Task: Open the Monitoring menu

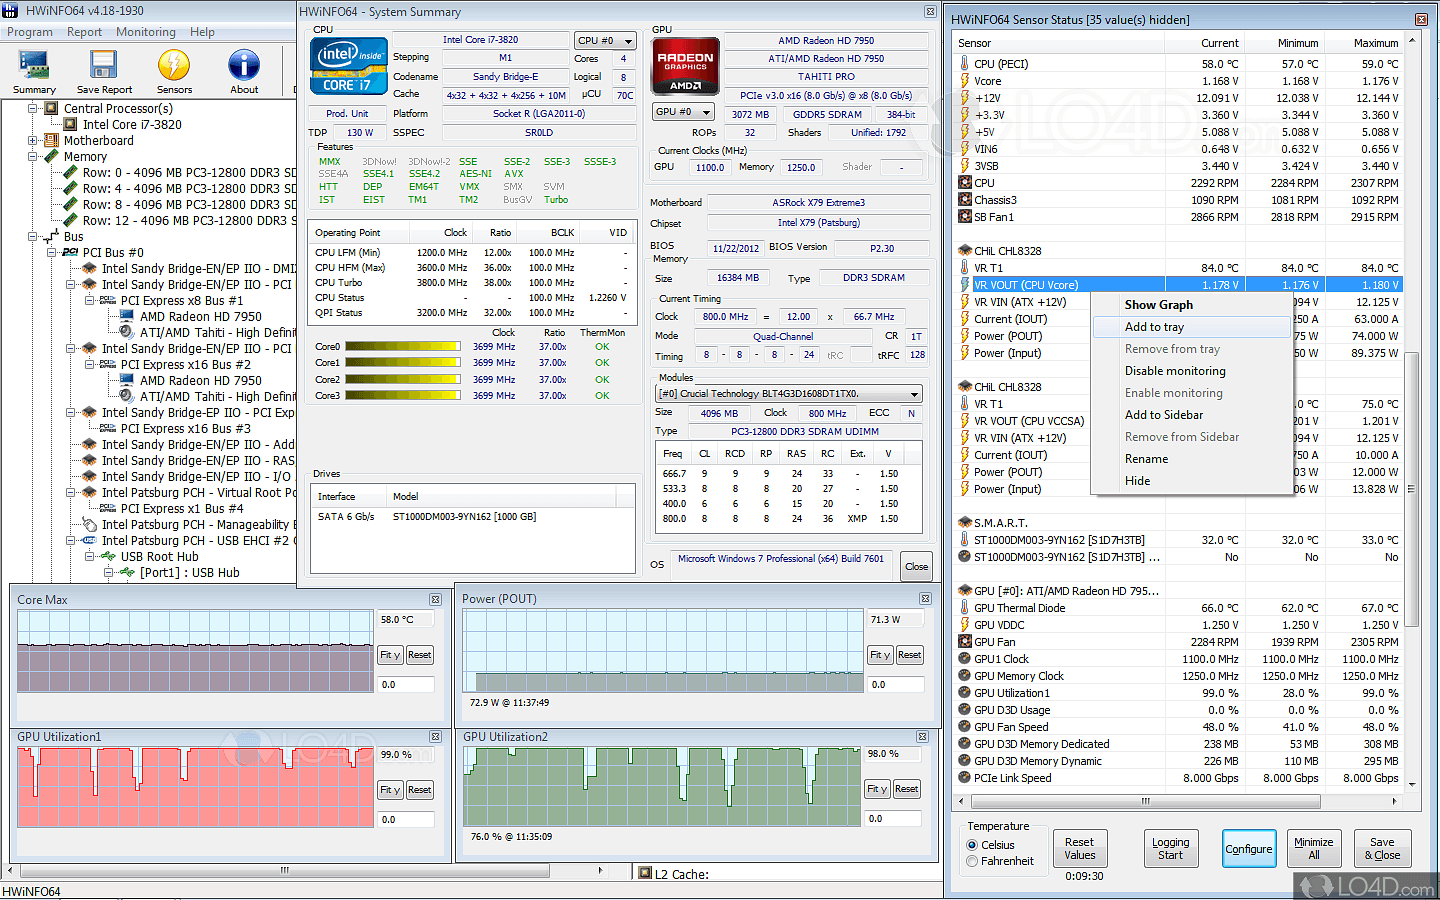Action: point(146,32)
